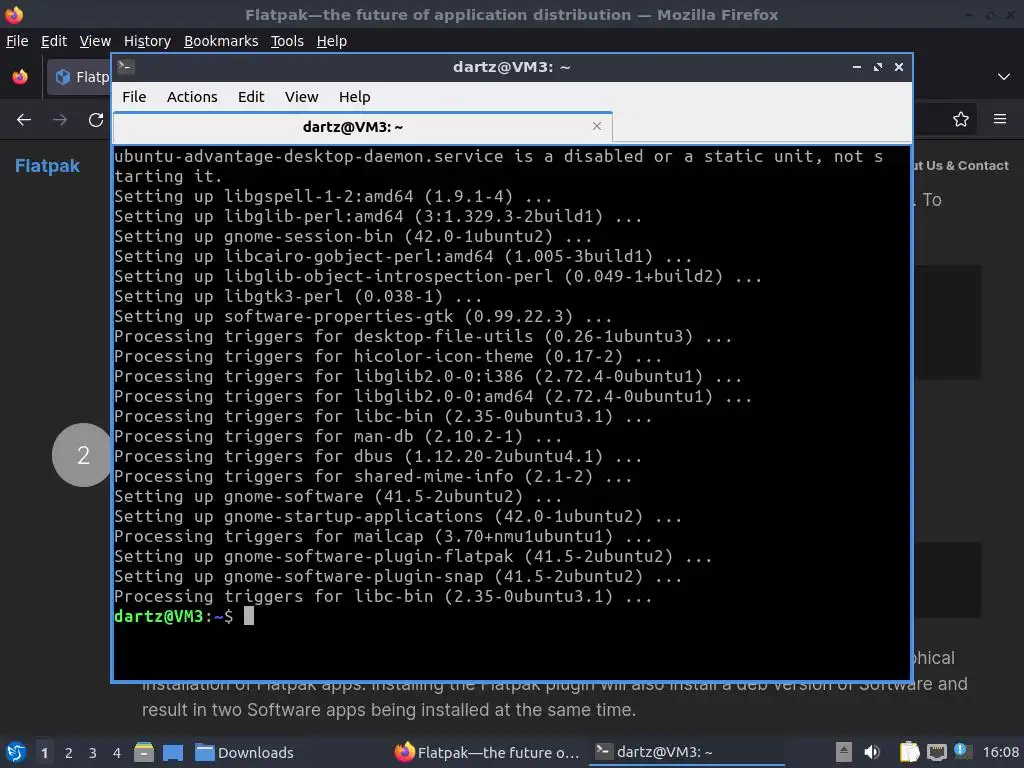
Task: Click the 'Processing triggers for man-db' line
Action: click(338, 437)
